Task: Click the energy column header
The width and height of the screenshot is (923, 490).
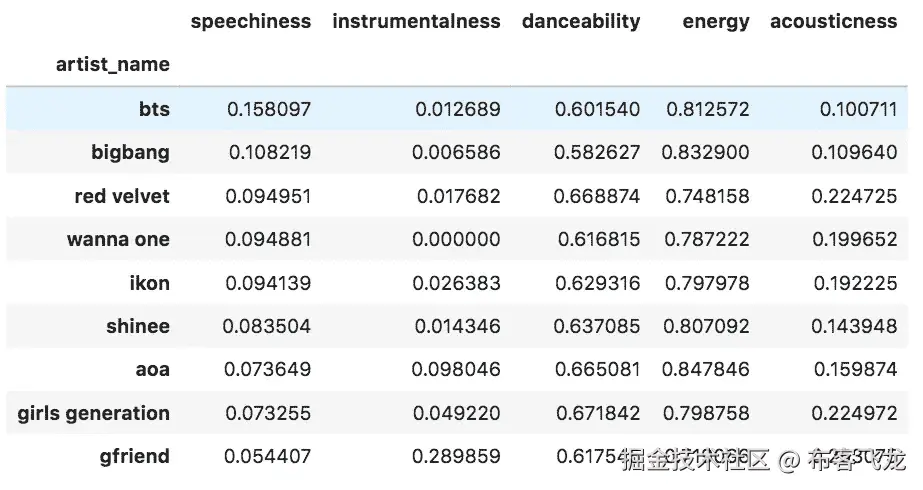Action: coord(715,21)
